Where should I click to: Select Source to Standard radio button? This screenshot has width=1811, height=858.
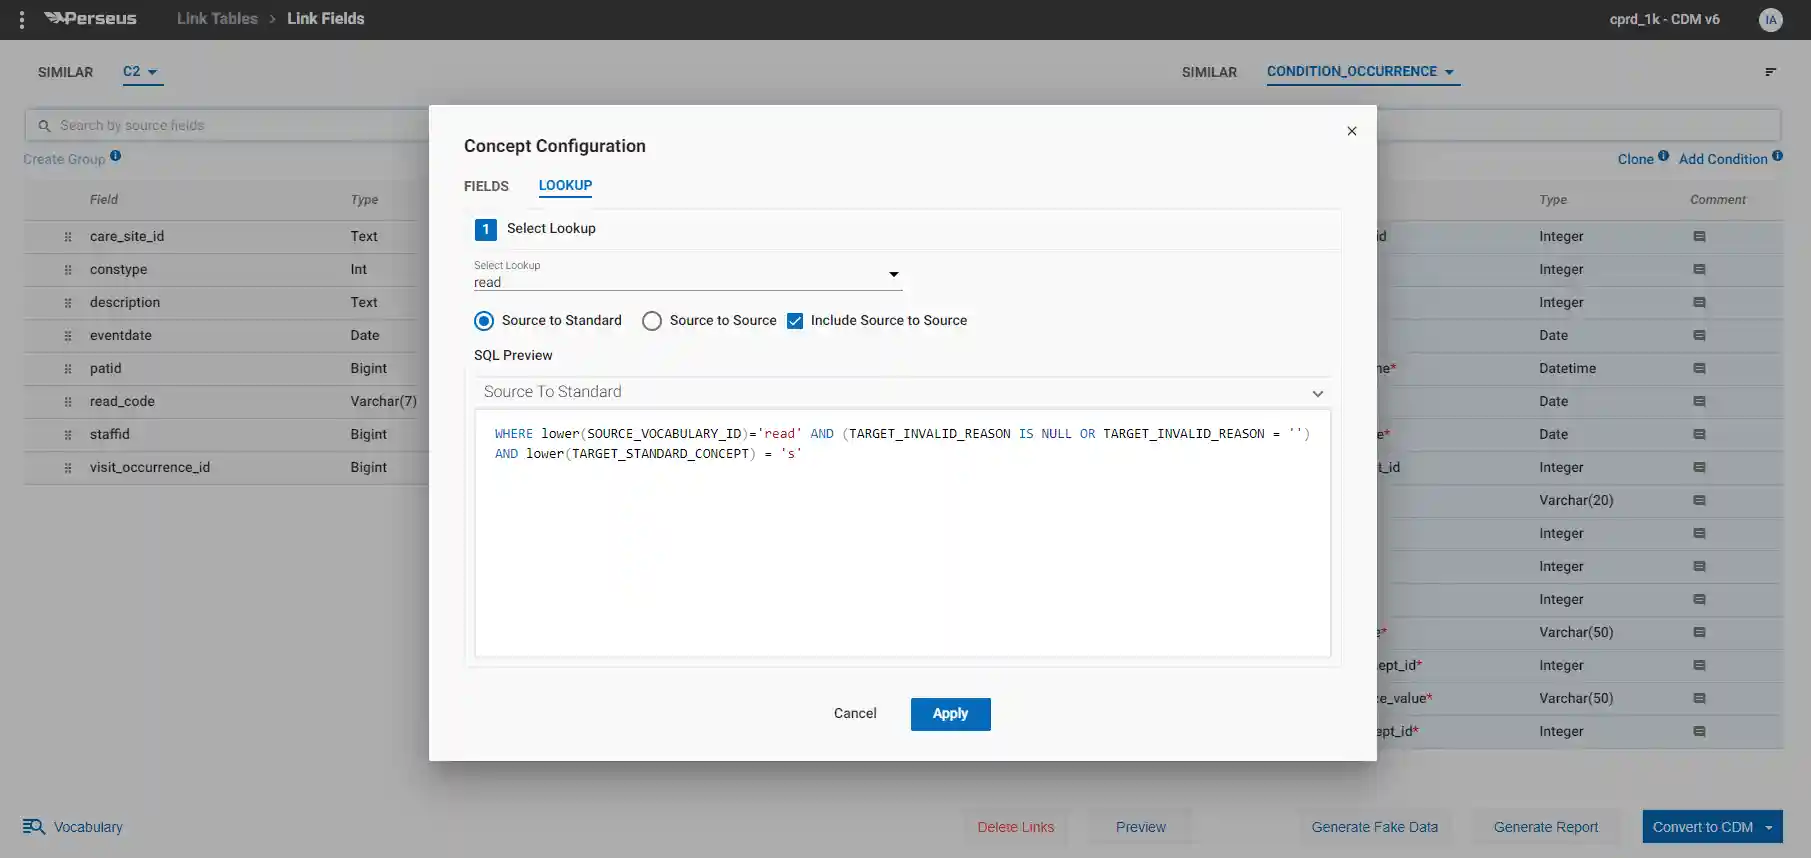tap(484, 321)
